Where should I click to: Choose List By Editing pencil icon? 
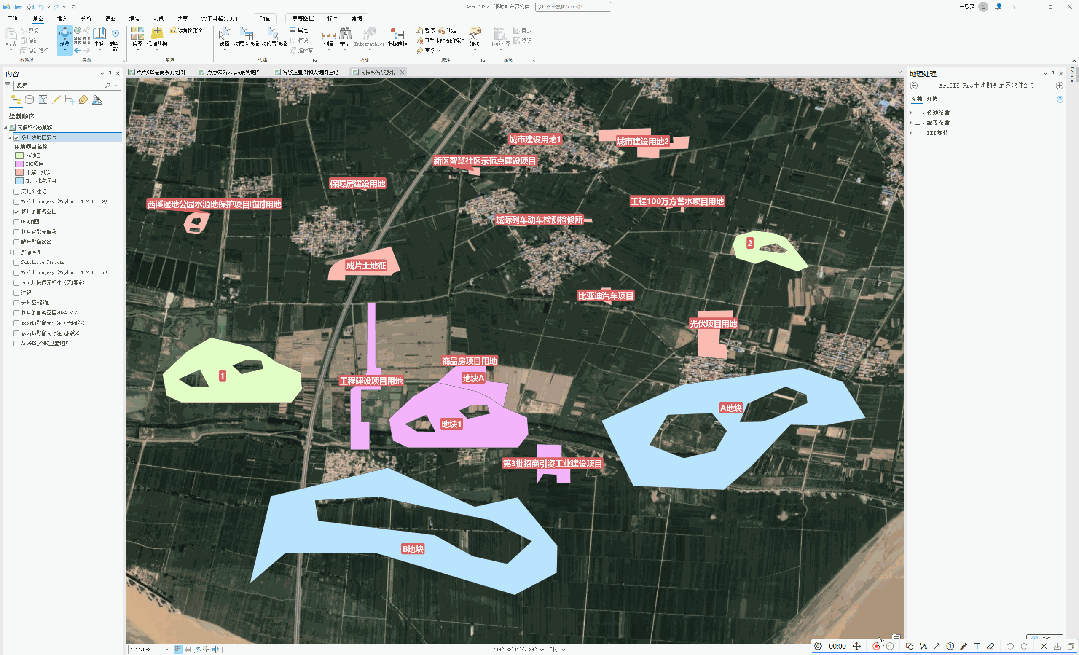[x=57, y=100]
